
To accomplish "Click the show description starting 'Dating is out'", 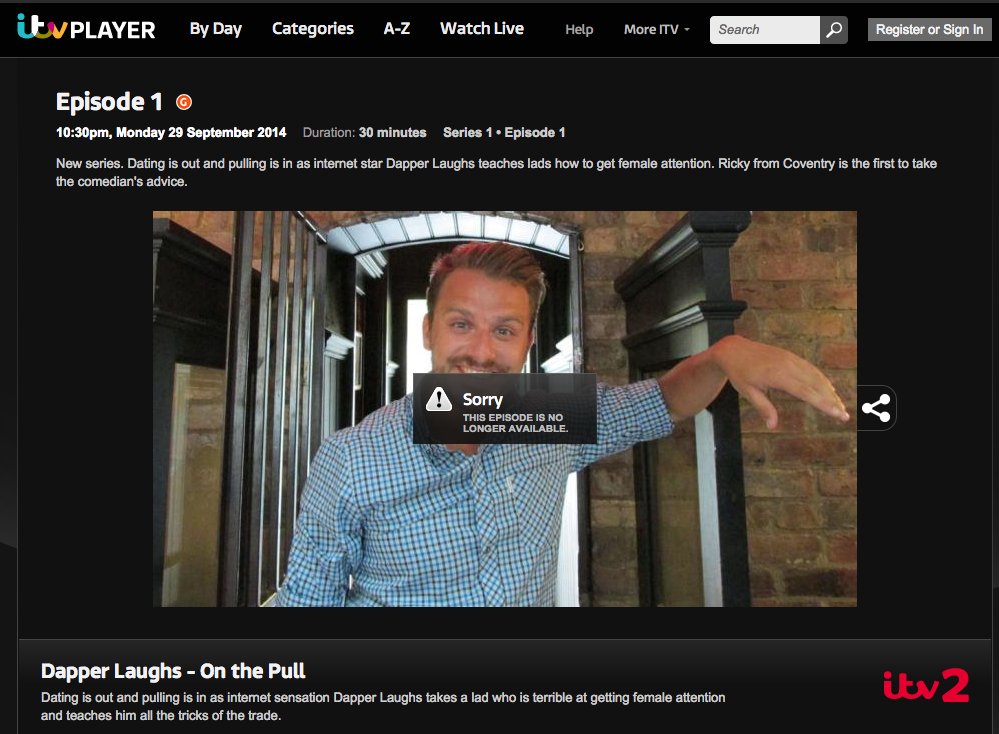I will (383, 706).
